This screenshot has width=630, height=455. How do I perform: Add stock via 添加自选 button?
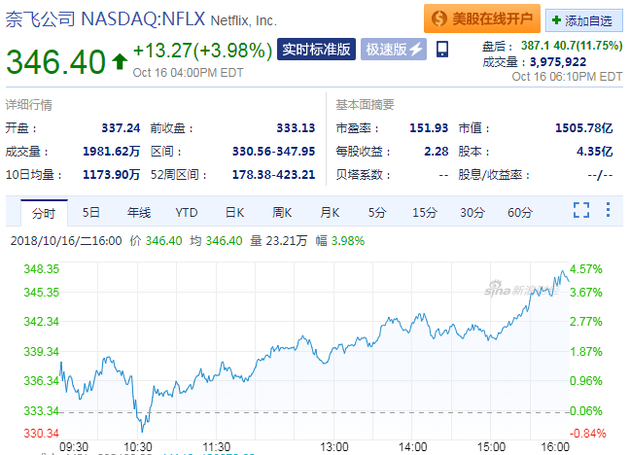coord(583,20)
